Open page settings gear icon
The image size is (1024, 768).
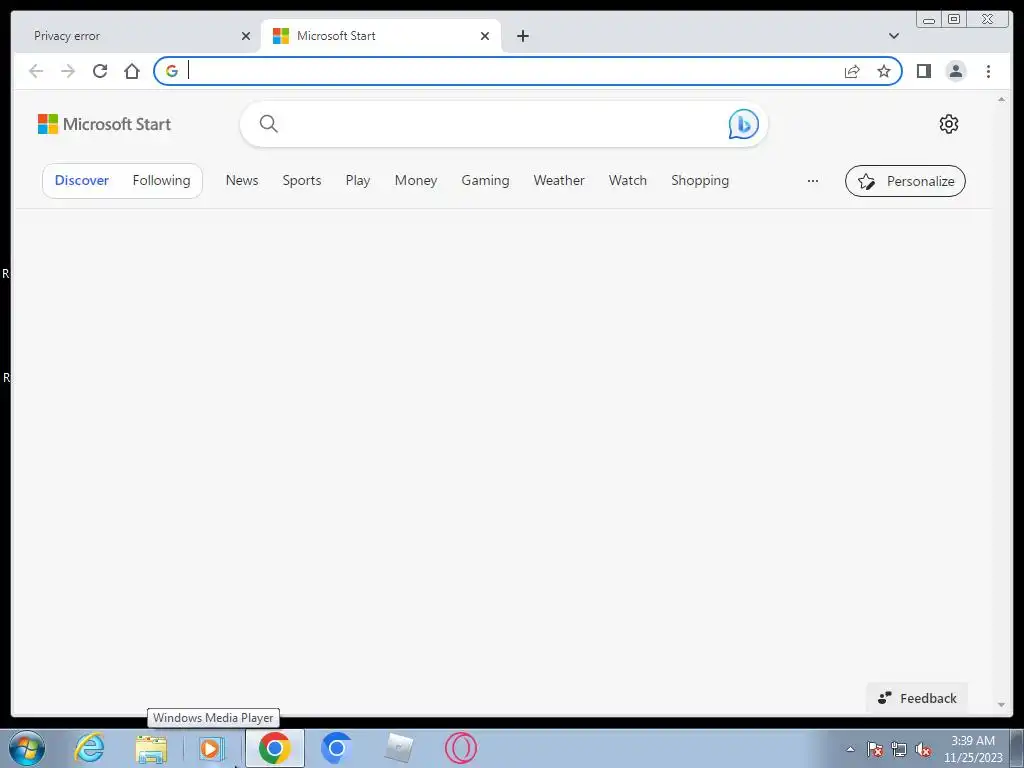click(948, 124)
